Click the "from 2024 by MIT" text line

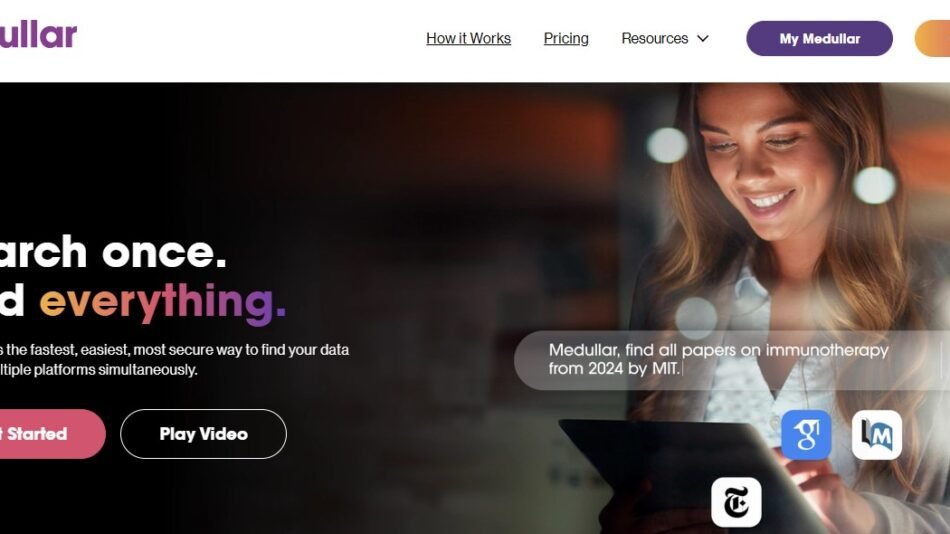[614, 369]
